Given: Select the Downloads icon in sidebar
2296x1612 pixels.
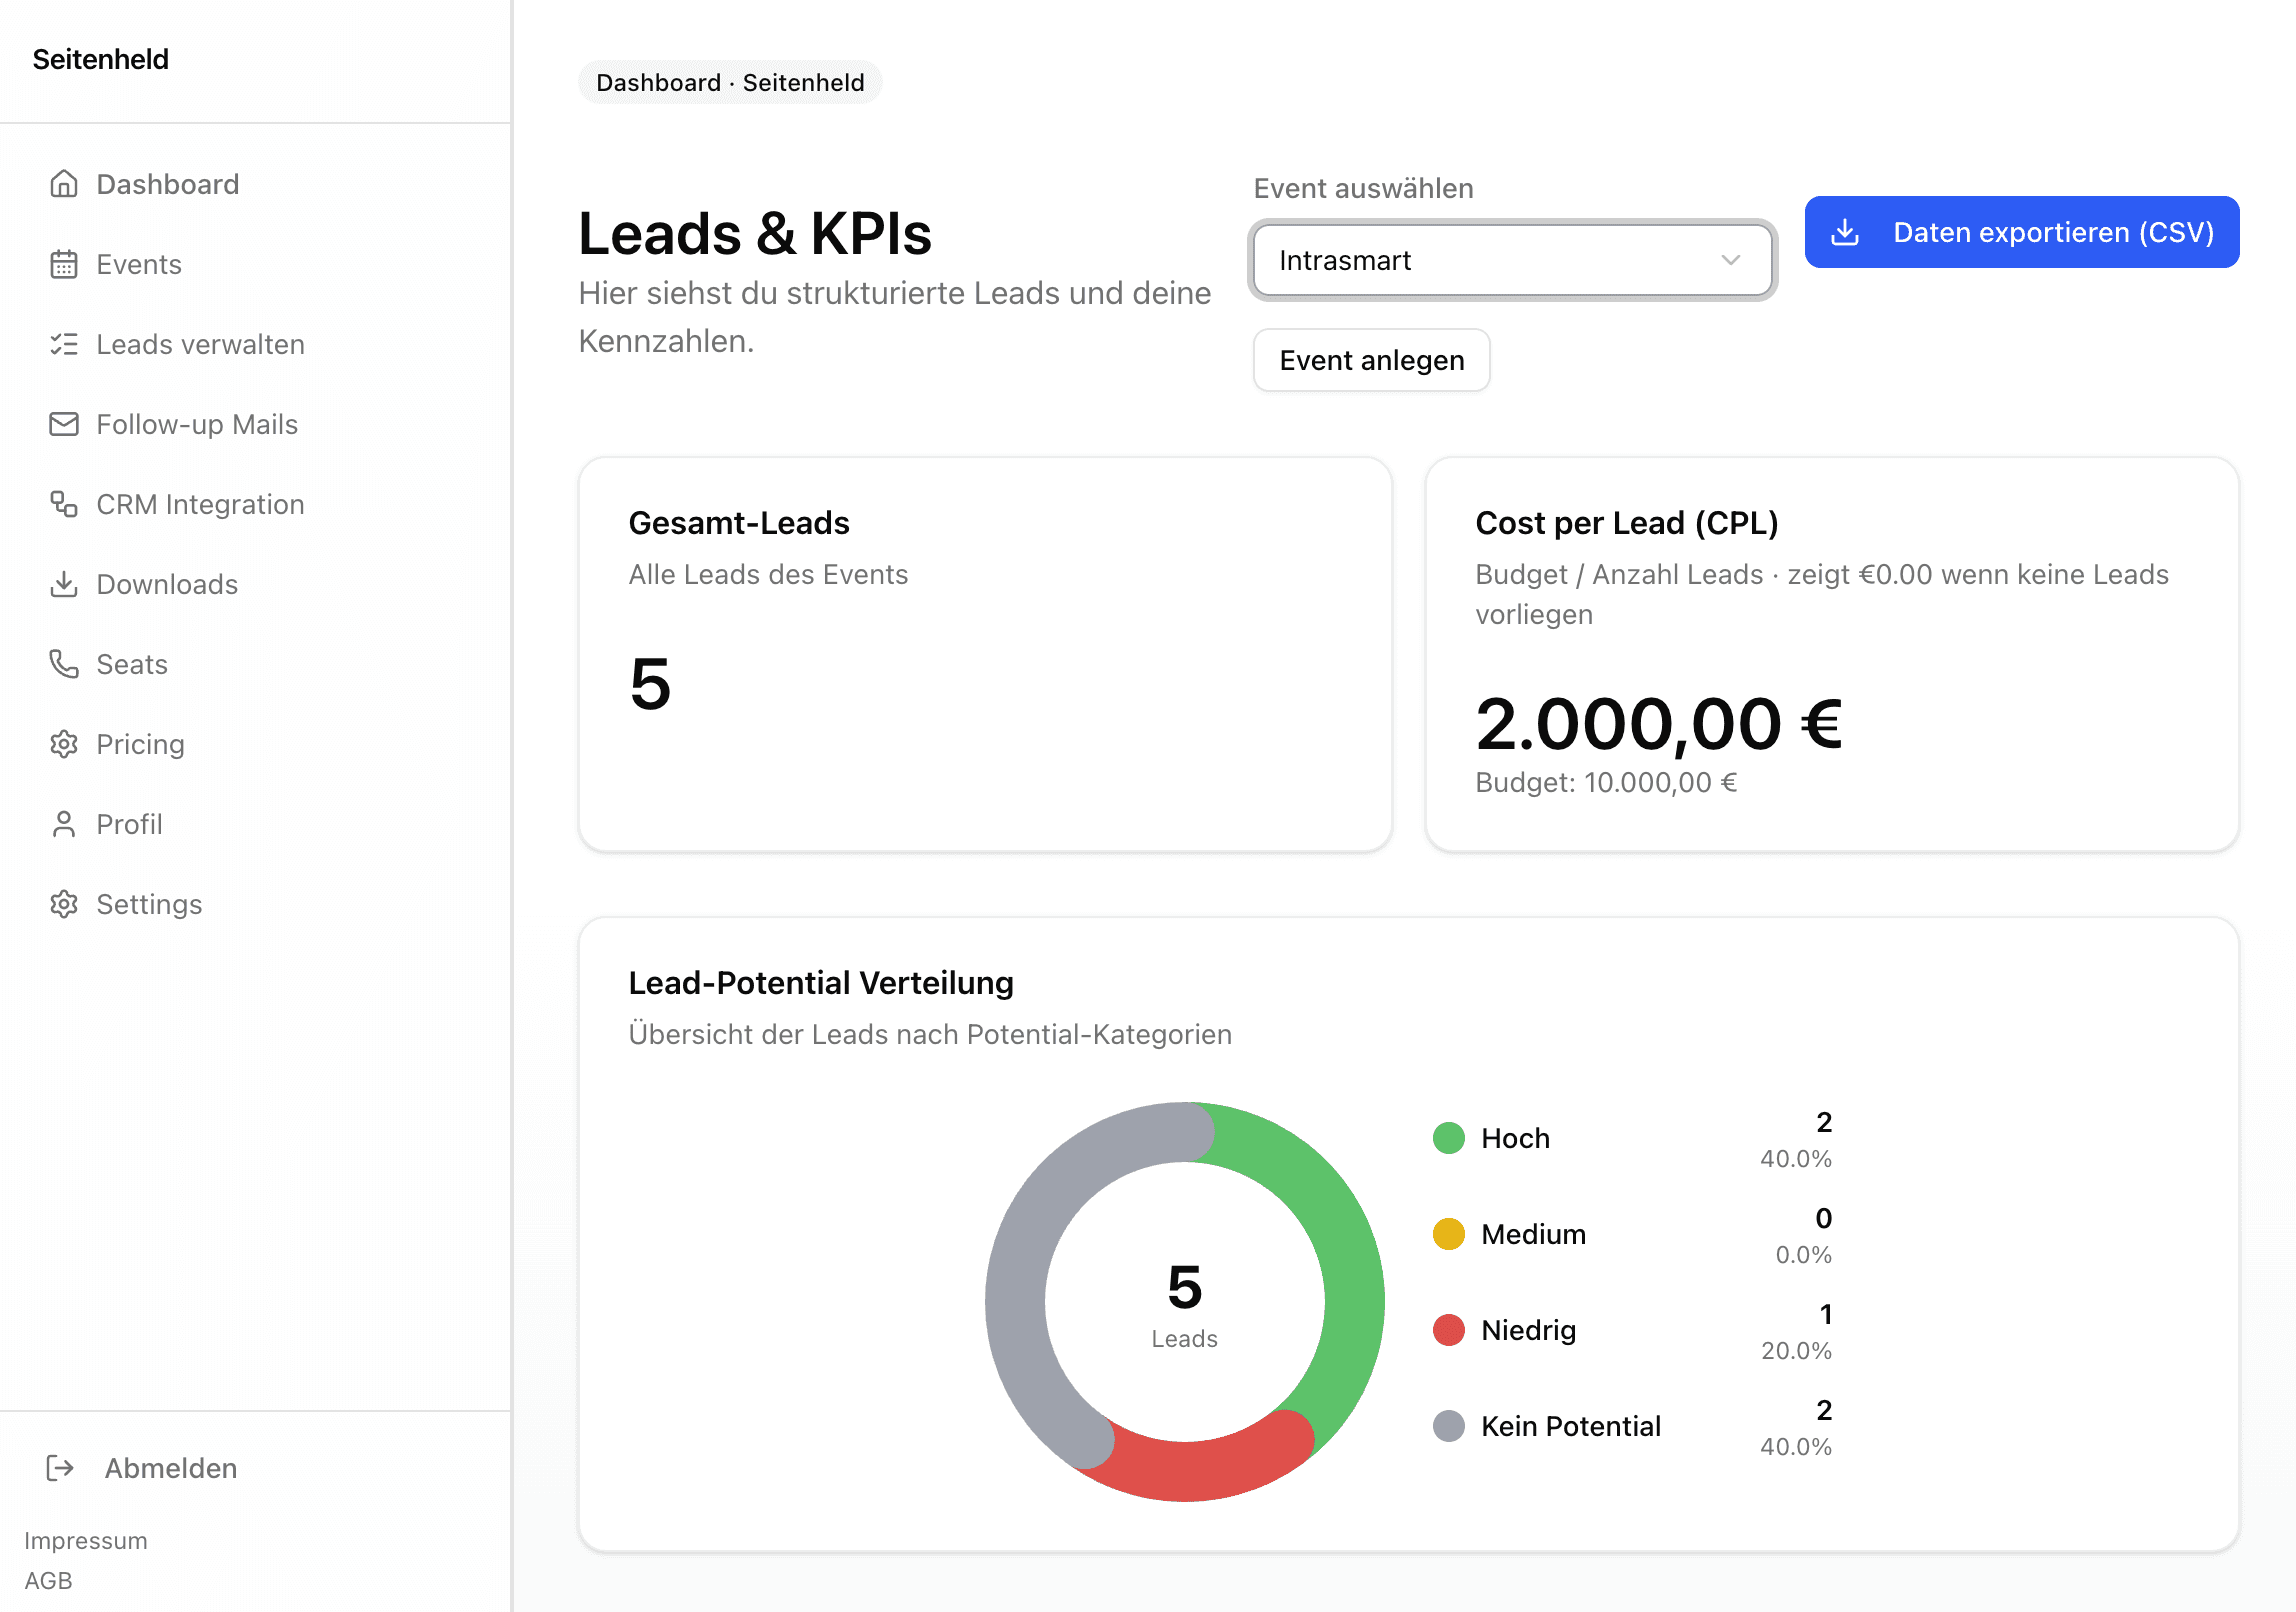Looking at the screenshot, I should pyautogui.click(x=64, y=584).
